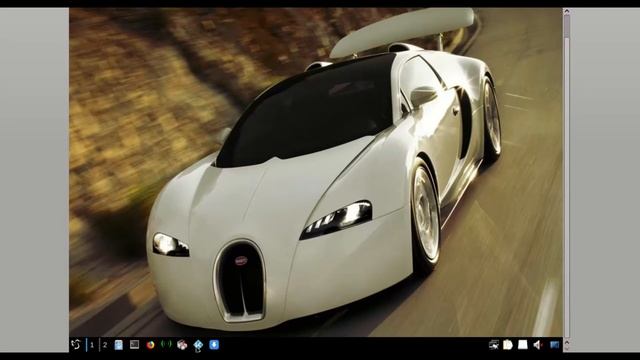The width and height of the screenshot is (640, 360).
Task: Click the network connection tray icon
Action: click(x=494, y=345)
